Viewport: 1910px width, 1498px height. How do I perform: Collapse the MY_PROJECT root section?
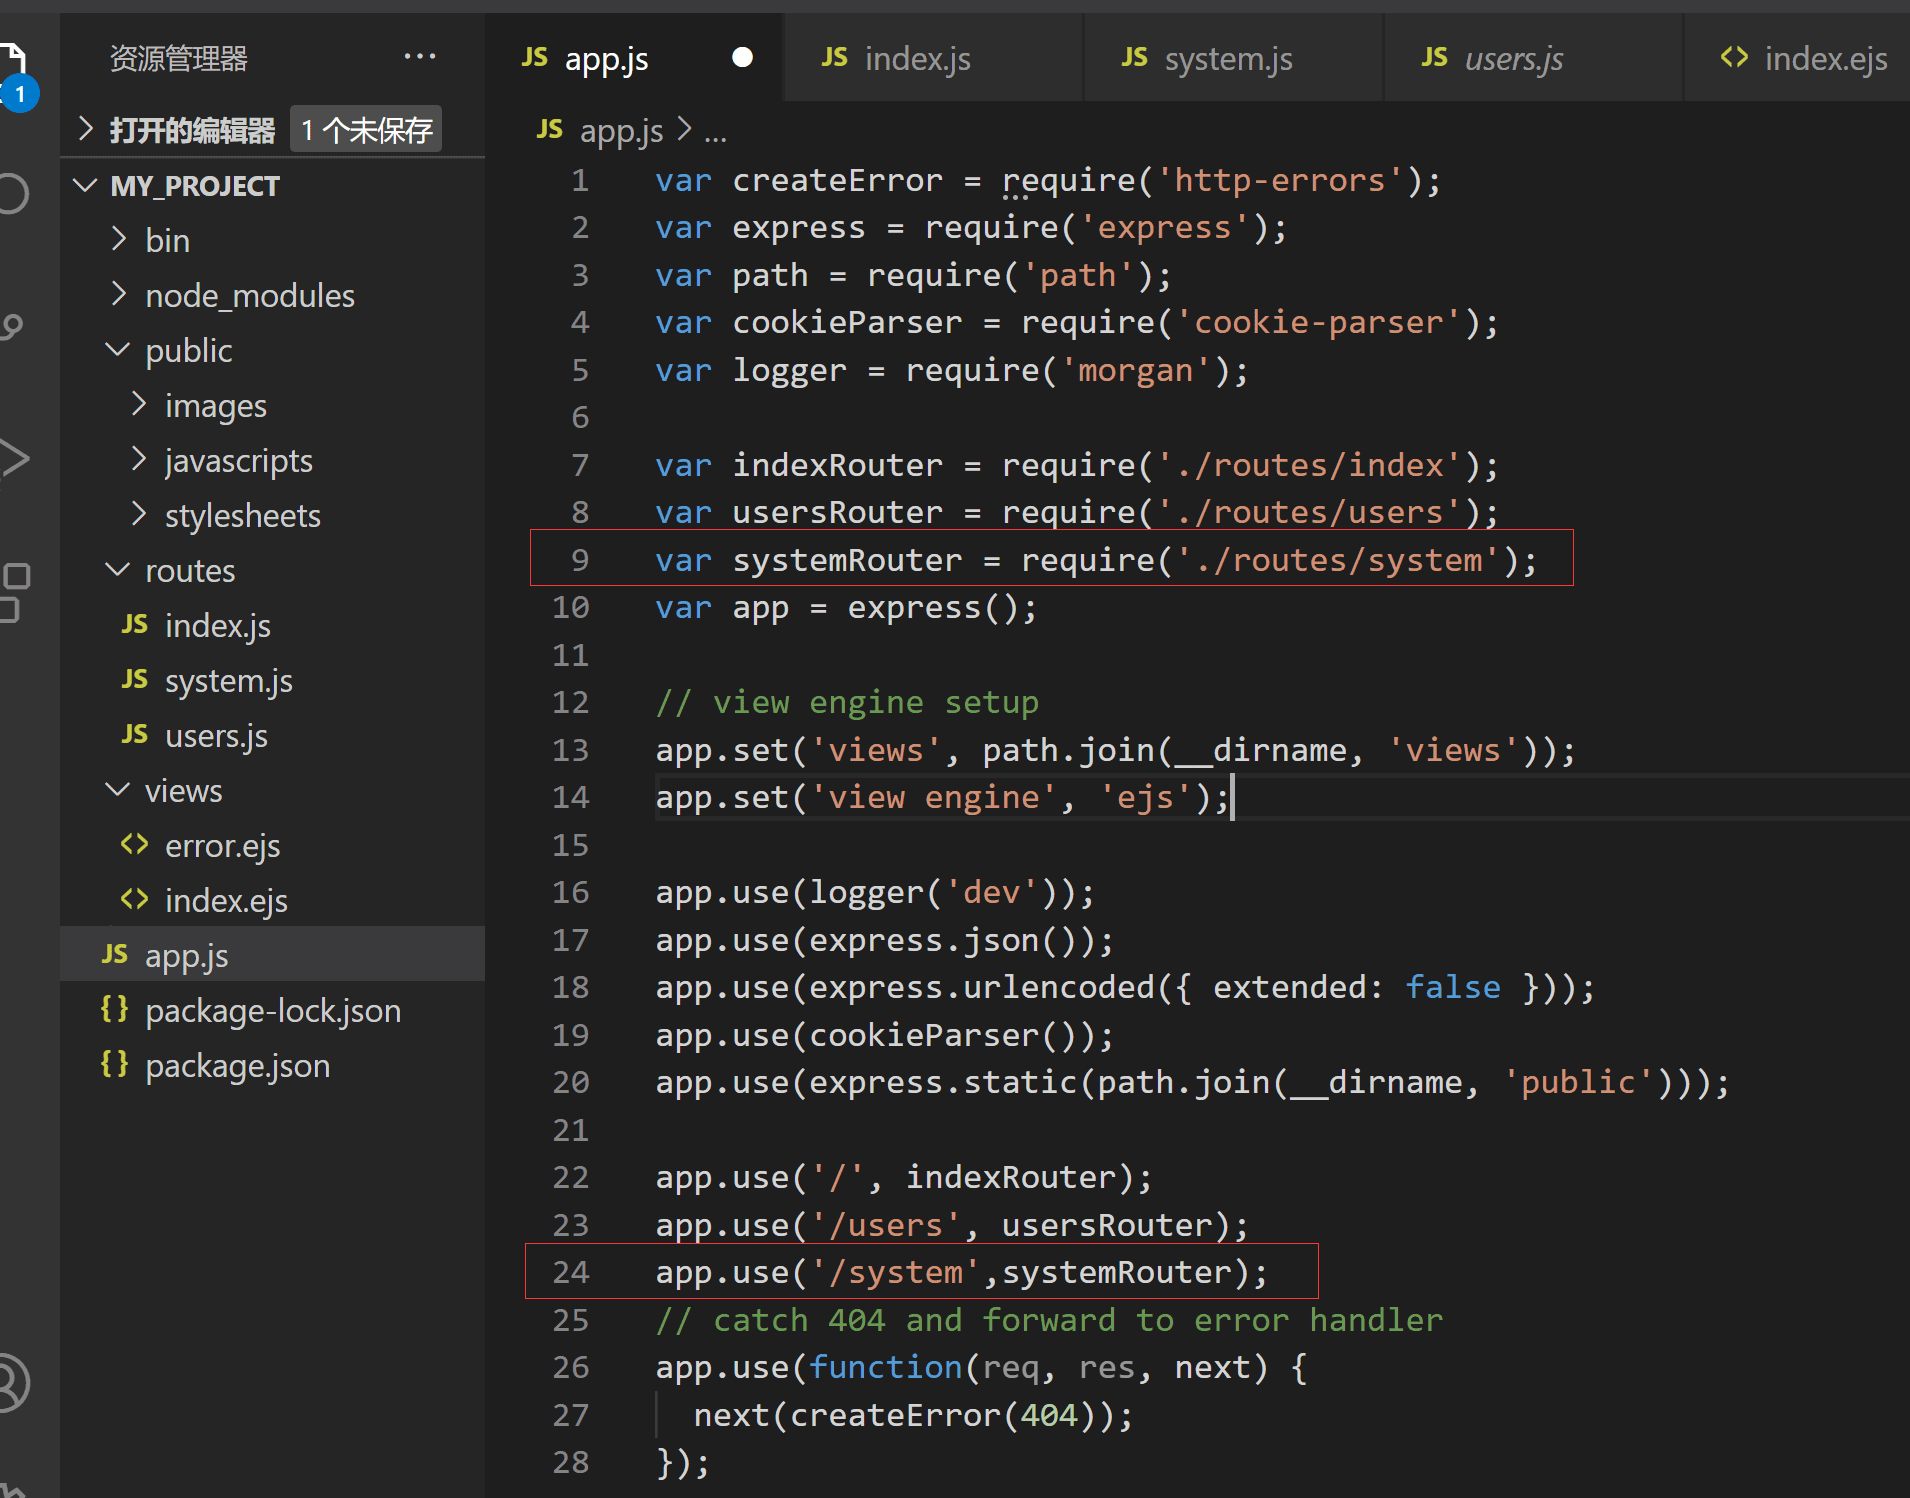(194, 186)
